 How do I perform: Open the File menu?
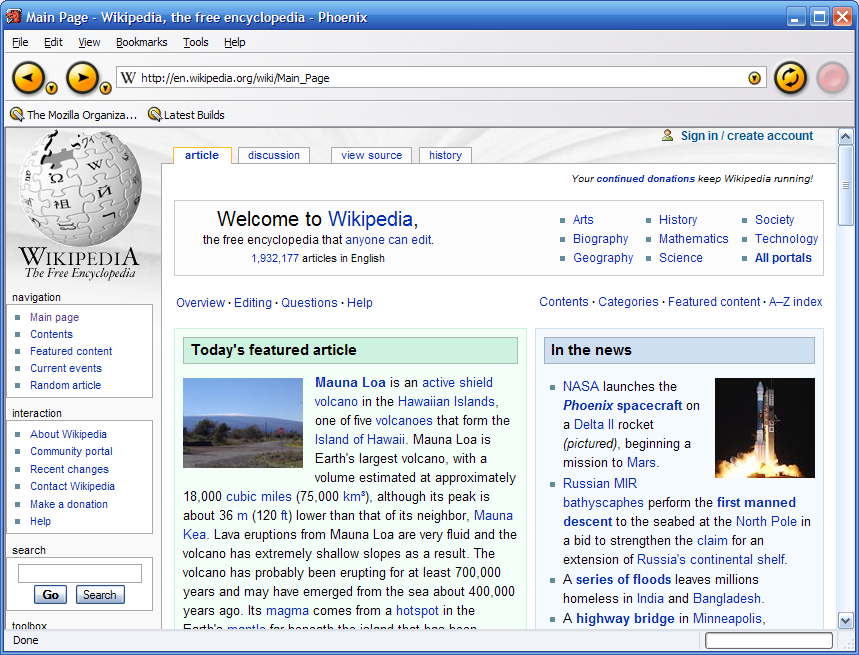pyautogui.click(x=20, y=42)
